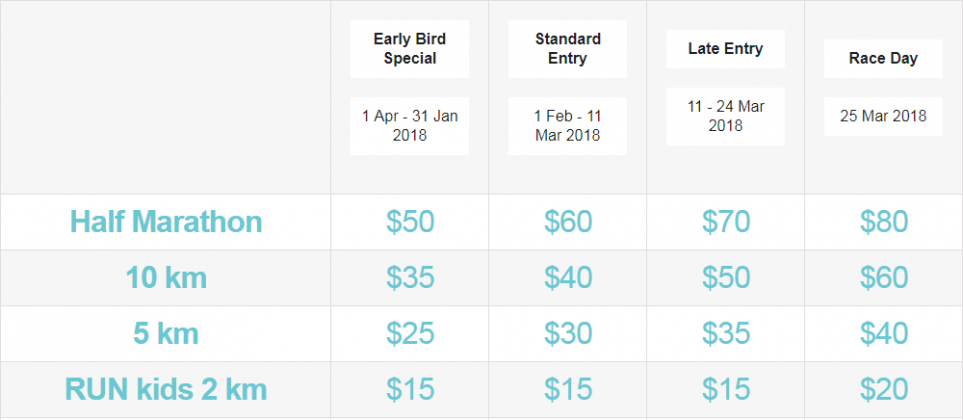Viewport: 963px width, 420px height.
Task: Click the Standard Entry header
Action: (568, 49)
